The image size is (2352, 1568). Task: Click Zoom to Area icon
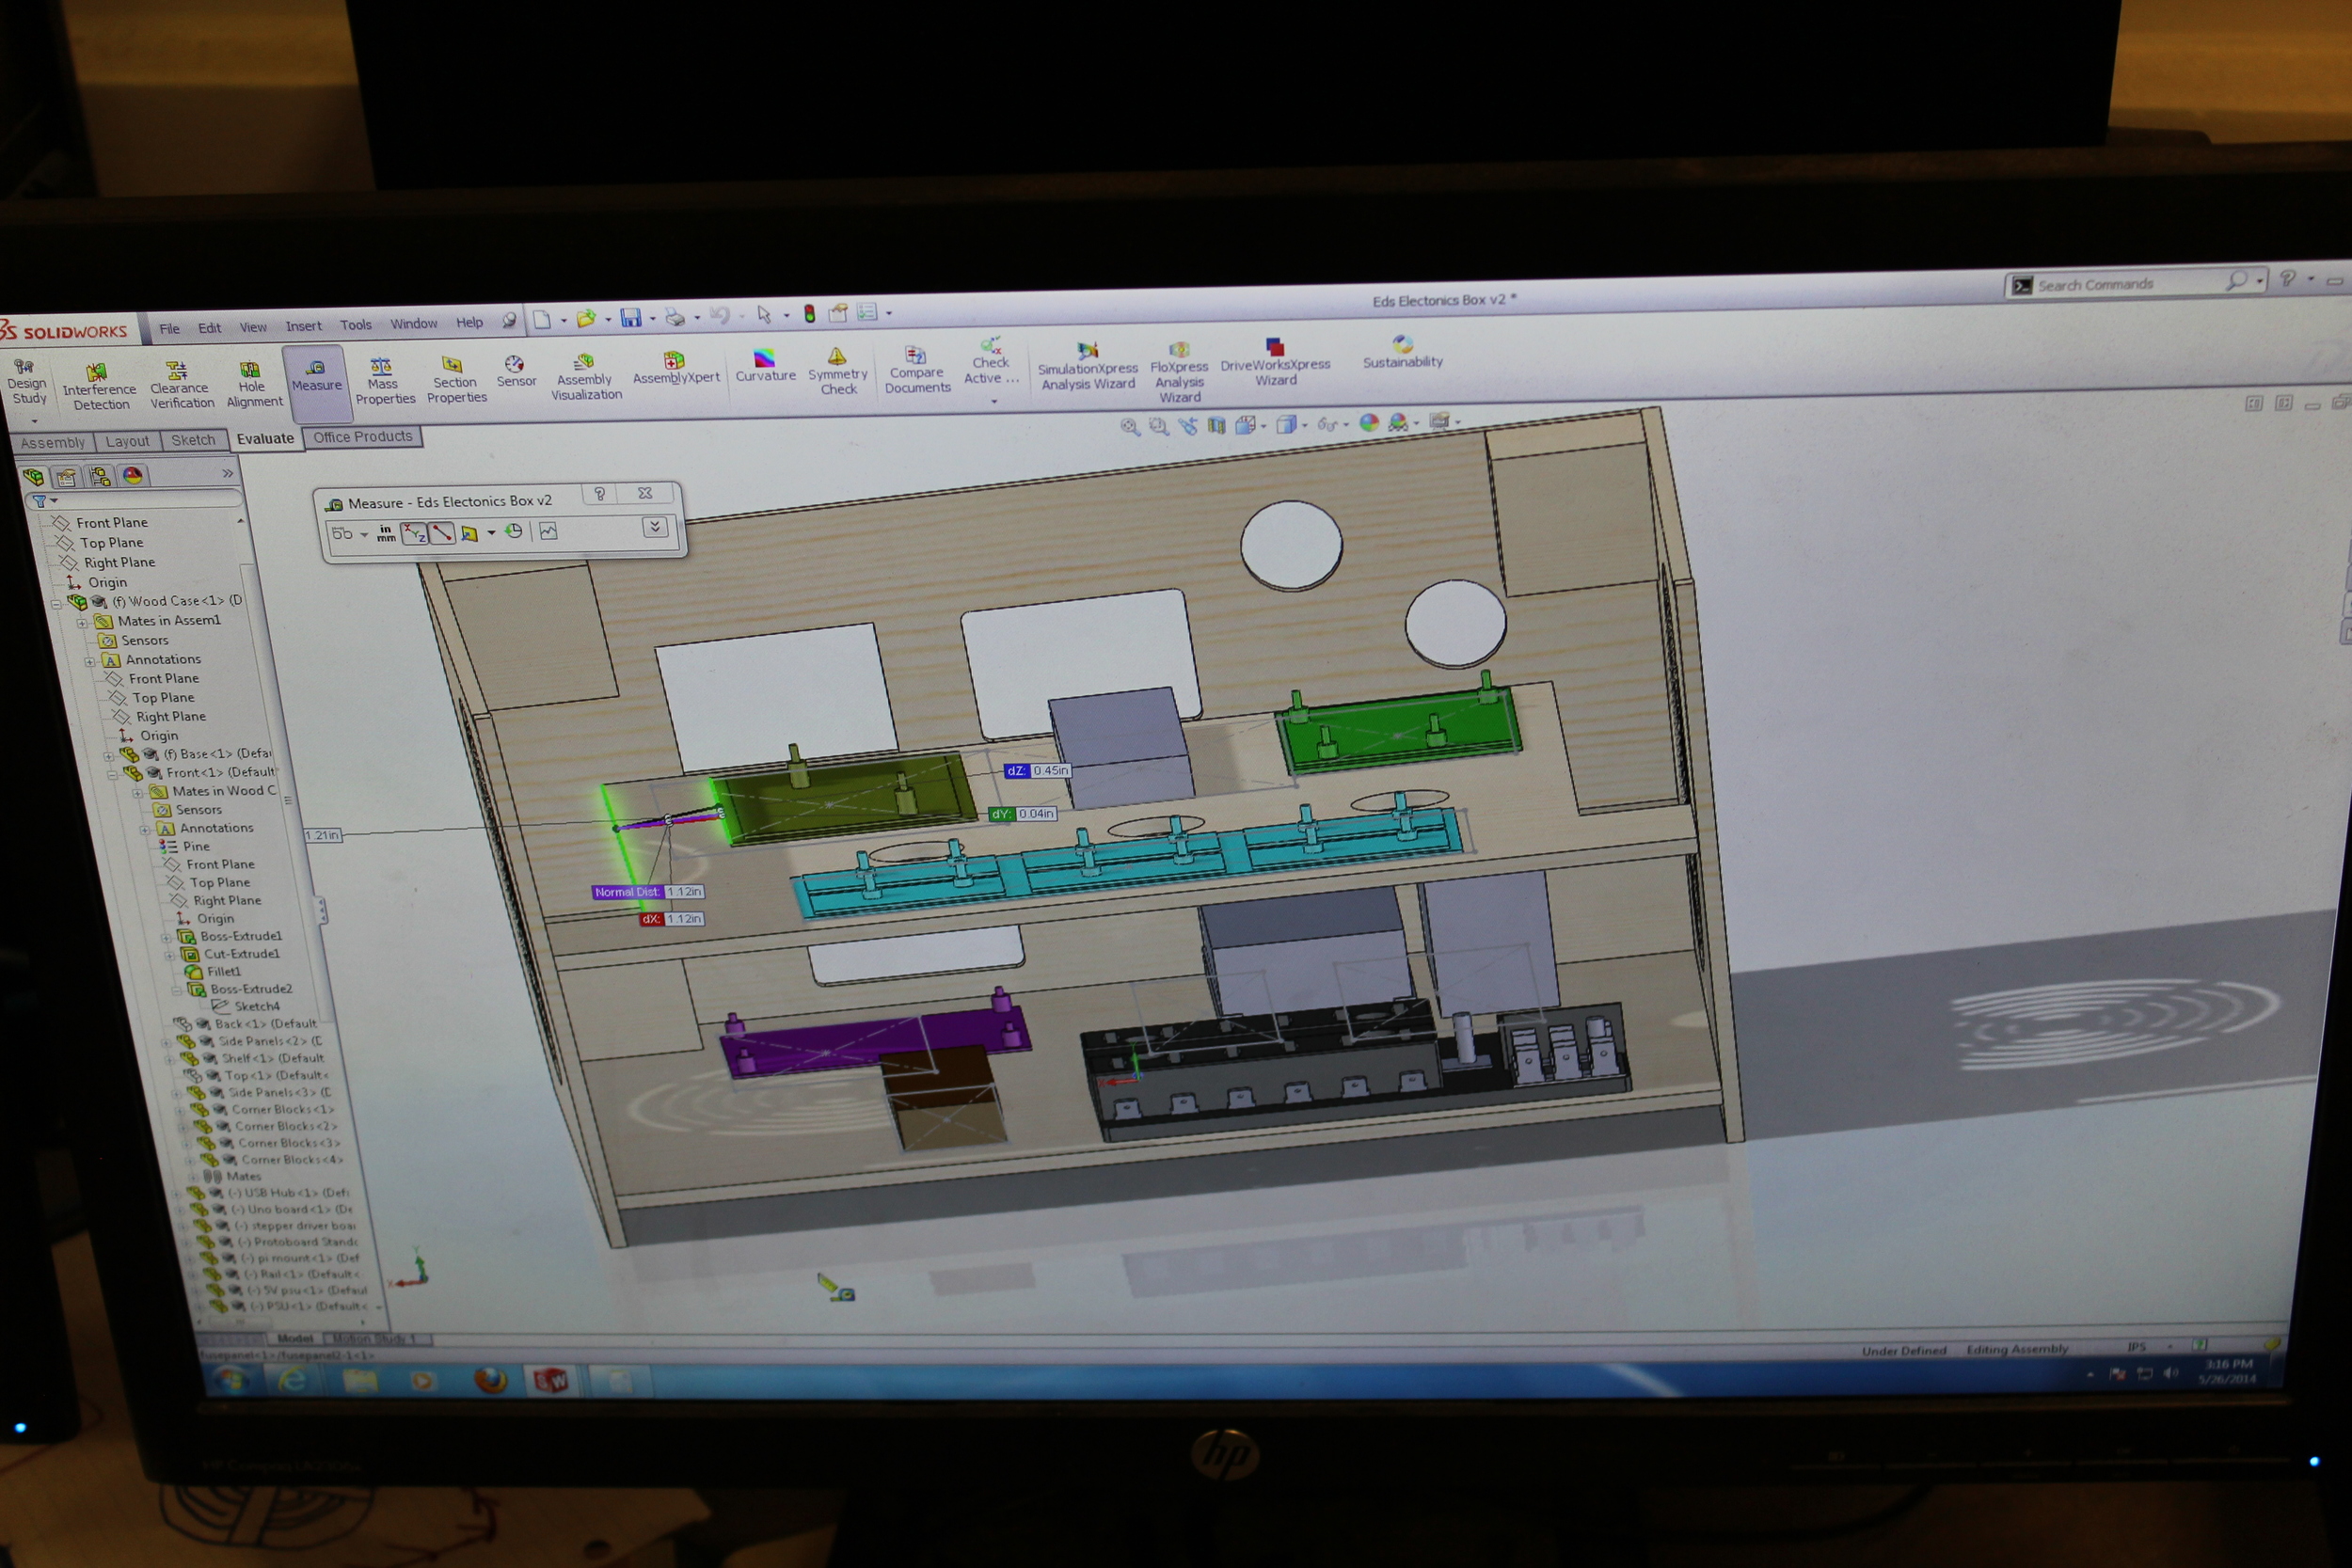tap(1158, 426)
